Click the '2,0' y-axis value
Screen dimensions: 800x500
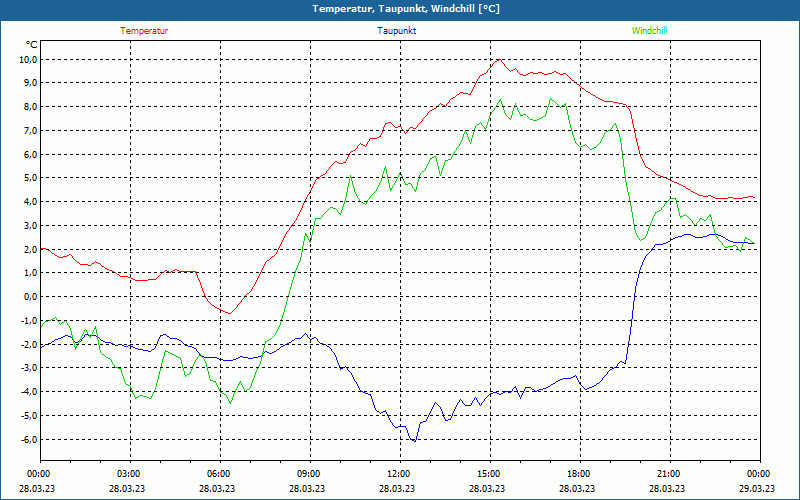(x=31, y=249)
